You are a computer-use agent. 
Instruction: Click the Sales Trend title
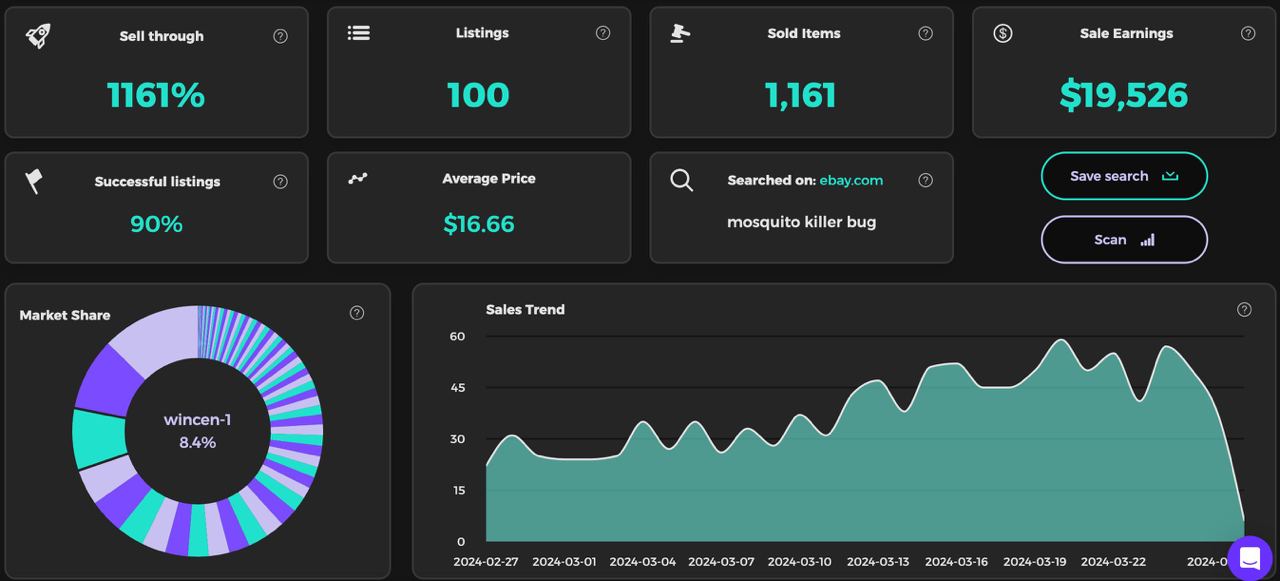pos(525,310)
